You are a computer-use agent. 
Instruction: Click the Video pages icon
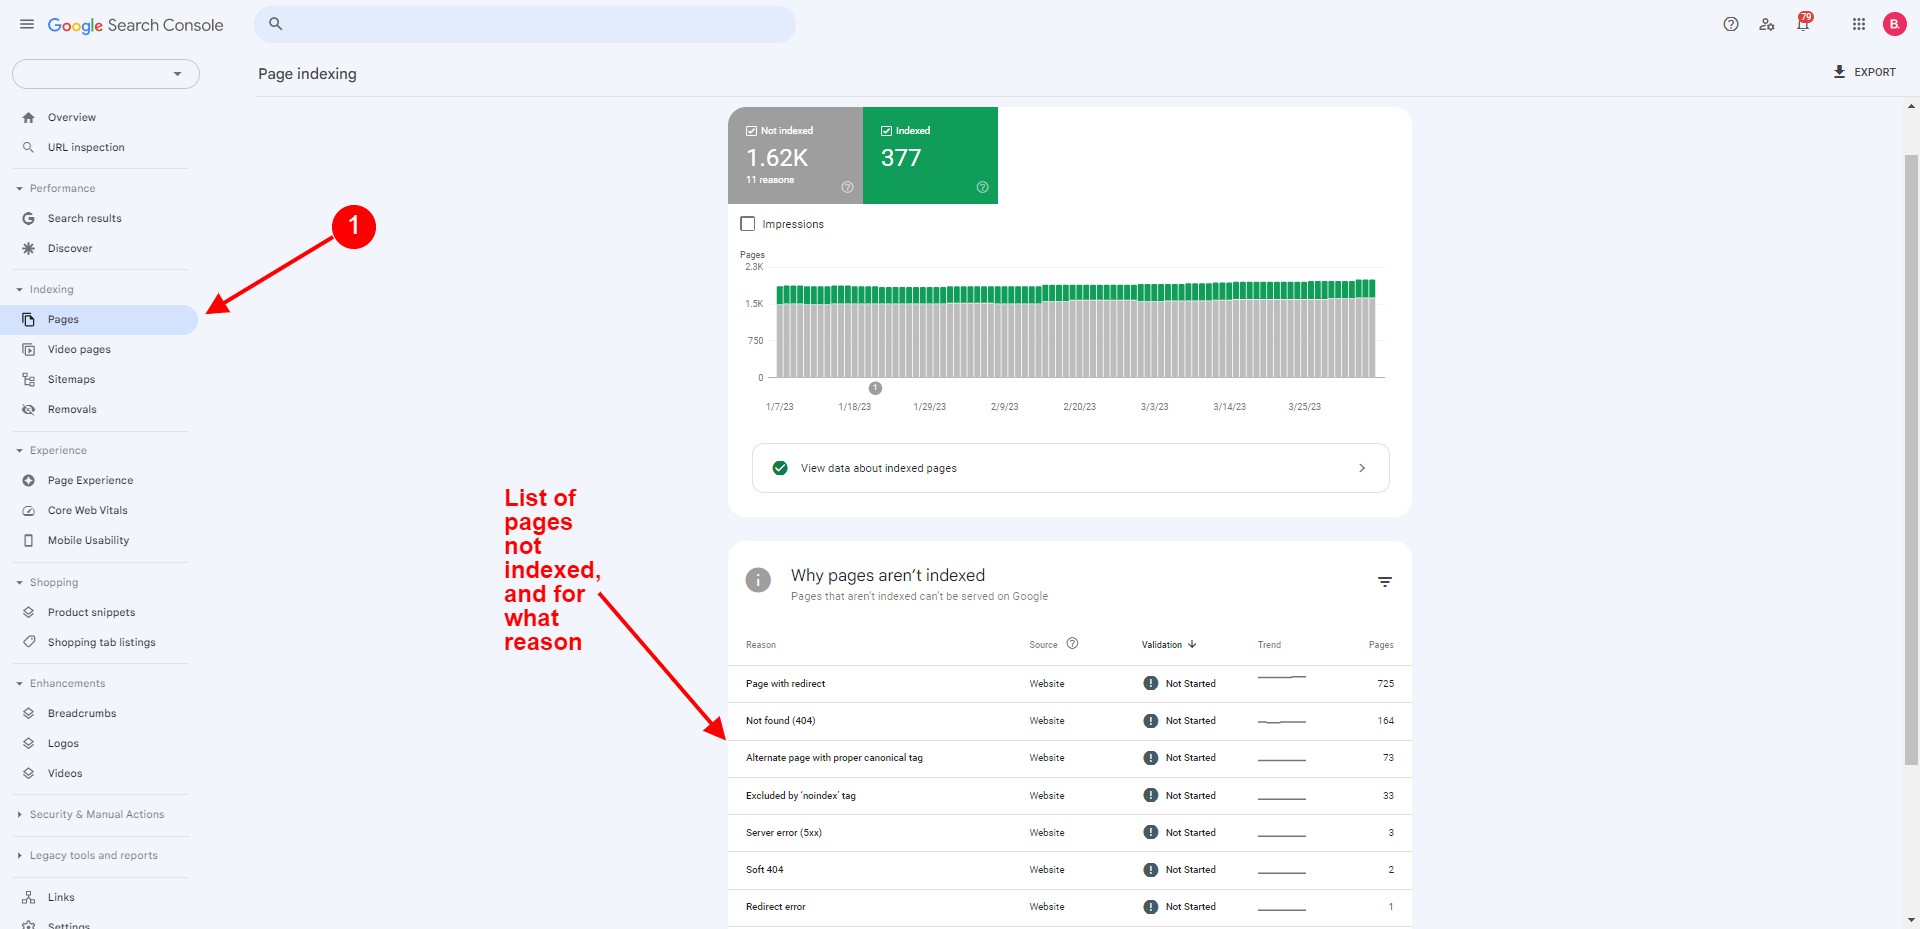pyautogui.click(x=28, y=350)
